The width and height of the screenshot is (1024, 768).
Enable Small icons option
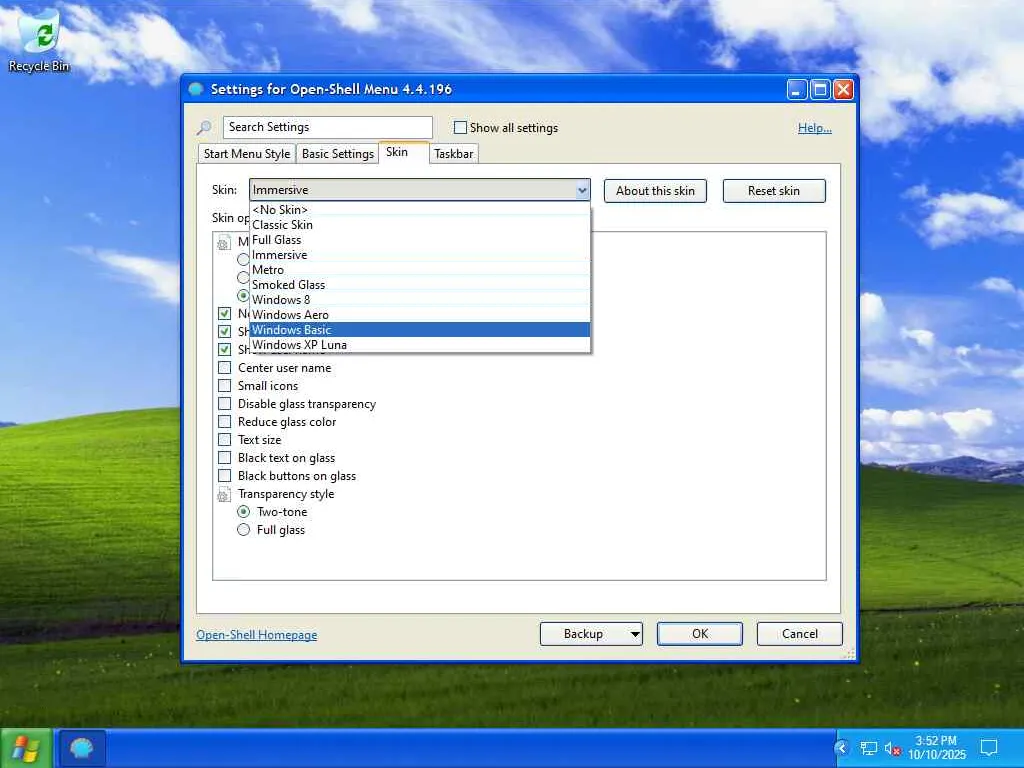pos(225,386)
